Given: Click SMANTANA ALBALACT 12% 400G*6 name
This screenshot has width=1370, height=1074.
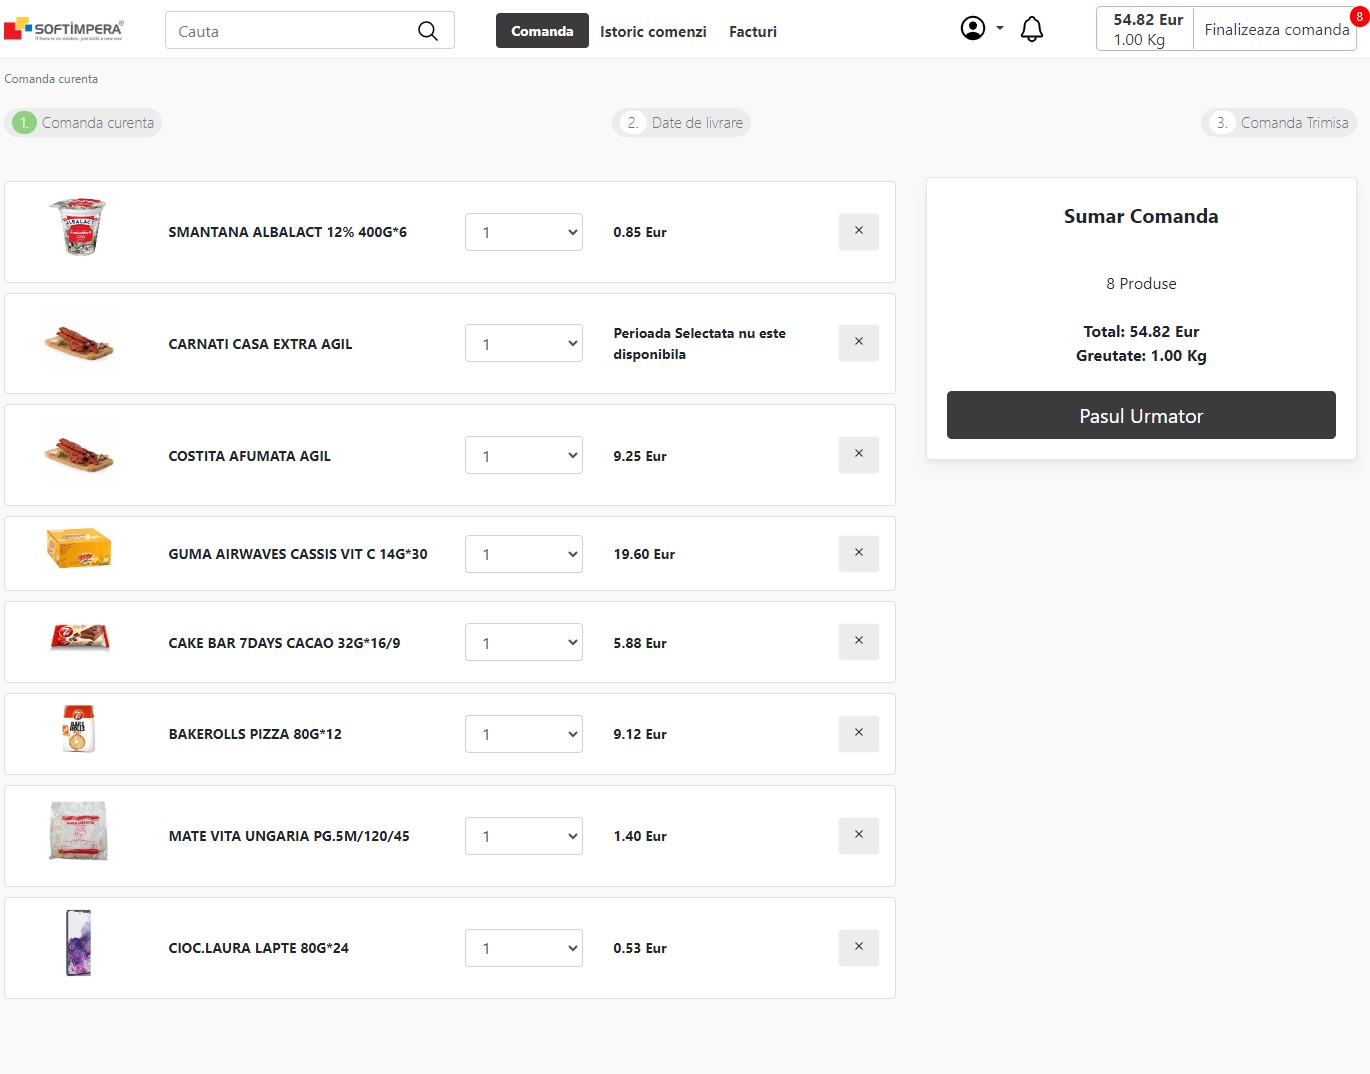Looking at the screenshot, I should (288, 232).
